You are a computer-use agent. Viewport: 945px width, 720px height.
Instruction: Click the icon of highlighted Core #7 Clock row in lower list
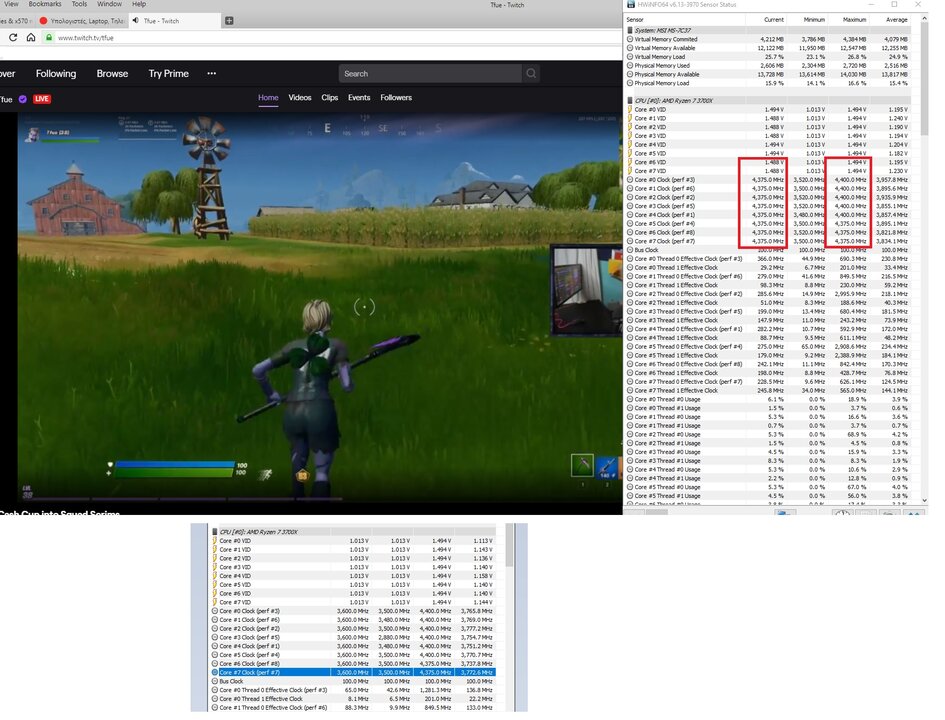215,672
